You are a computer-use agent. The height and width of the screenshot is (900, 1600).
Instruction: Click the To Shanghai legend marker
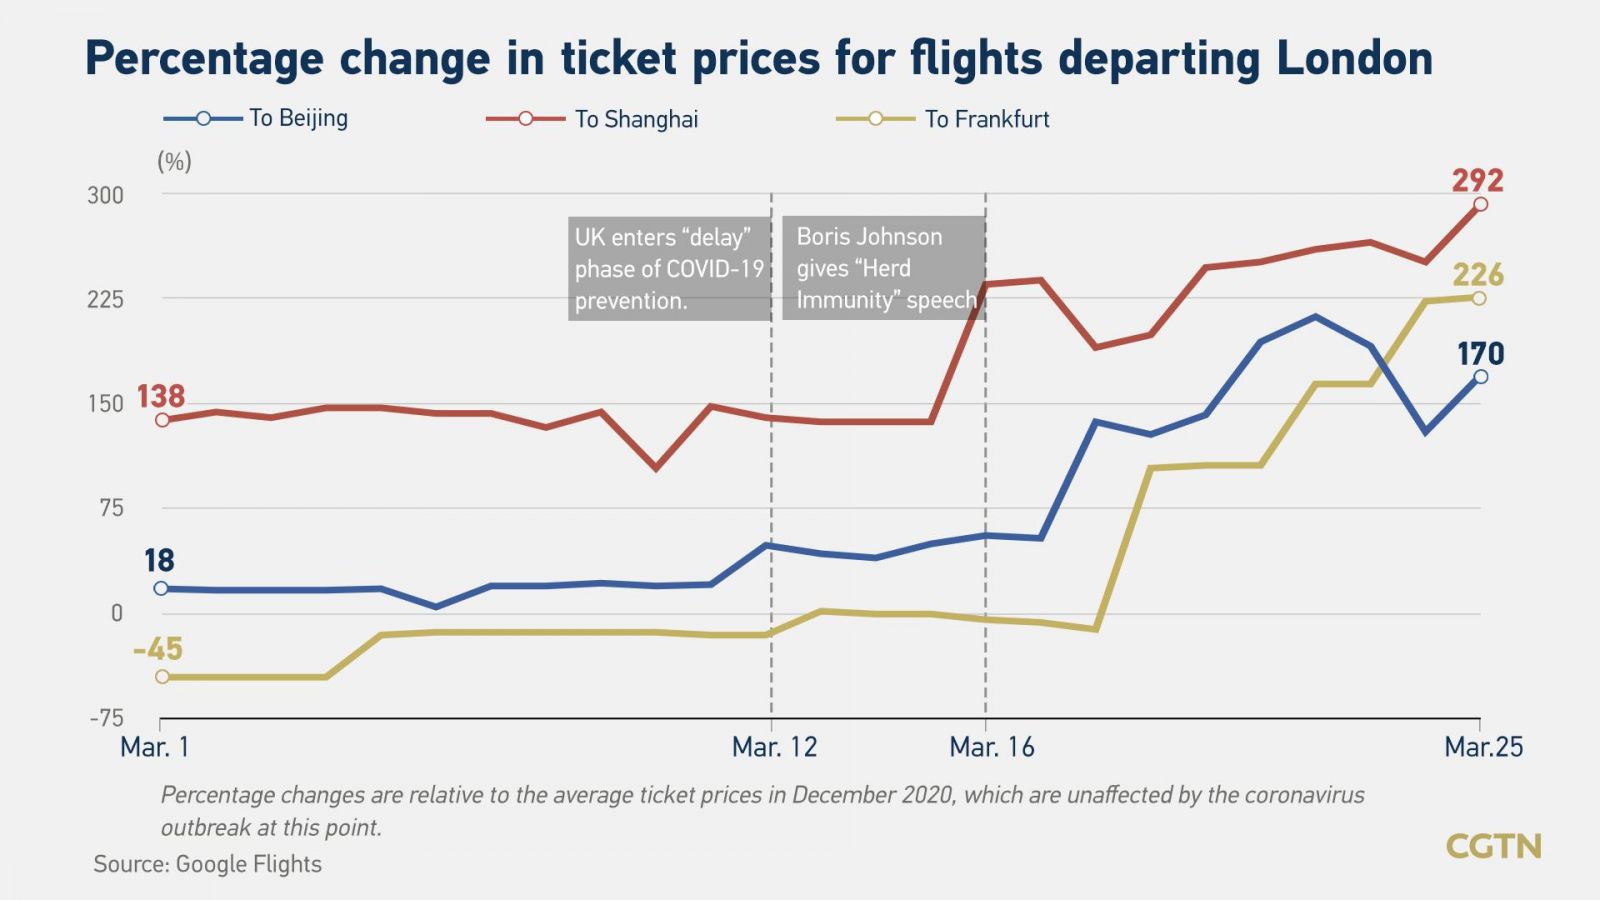coord(525,119)
